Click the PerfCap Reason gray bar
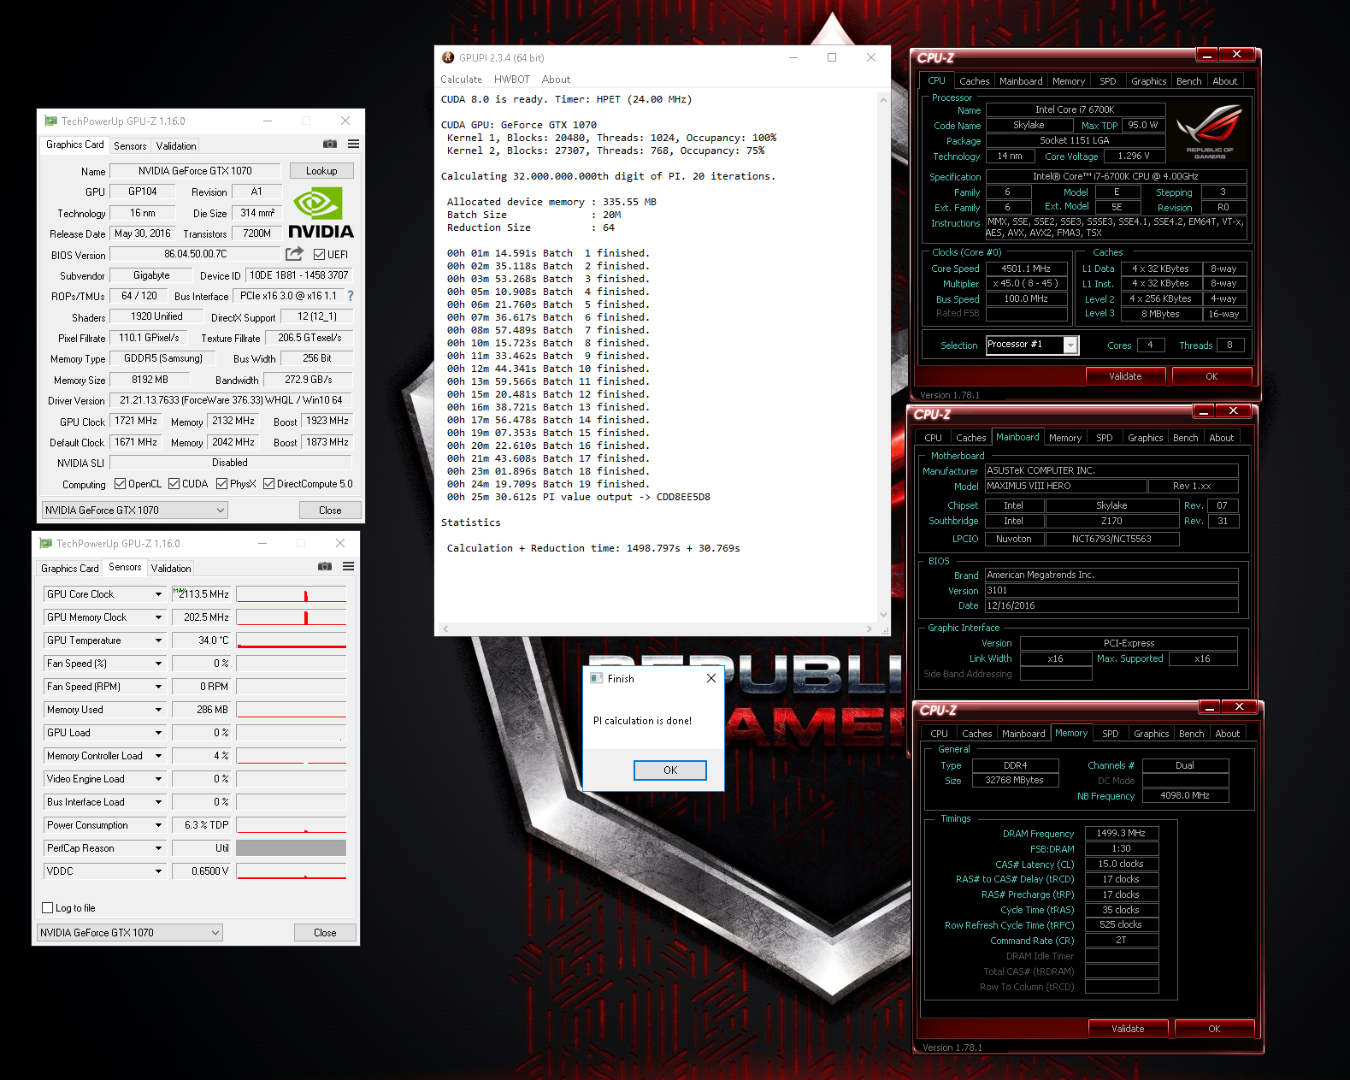 tap(291, 848)
